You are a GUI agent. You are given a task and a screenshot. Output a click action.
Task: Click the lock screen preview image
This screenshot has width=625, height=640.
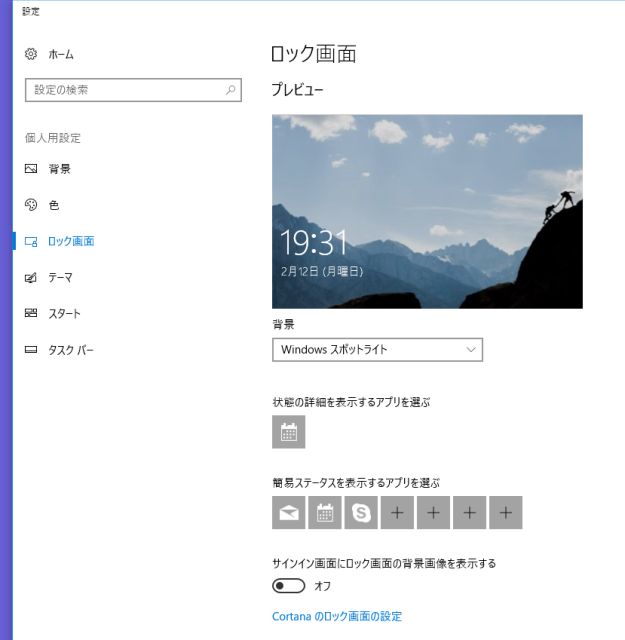pos(427,211)
